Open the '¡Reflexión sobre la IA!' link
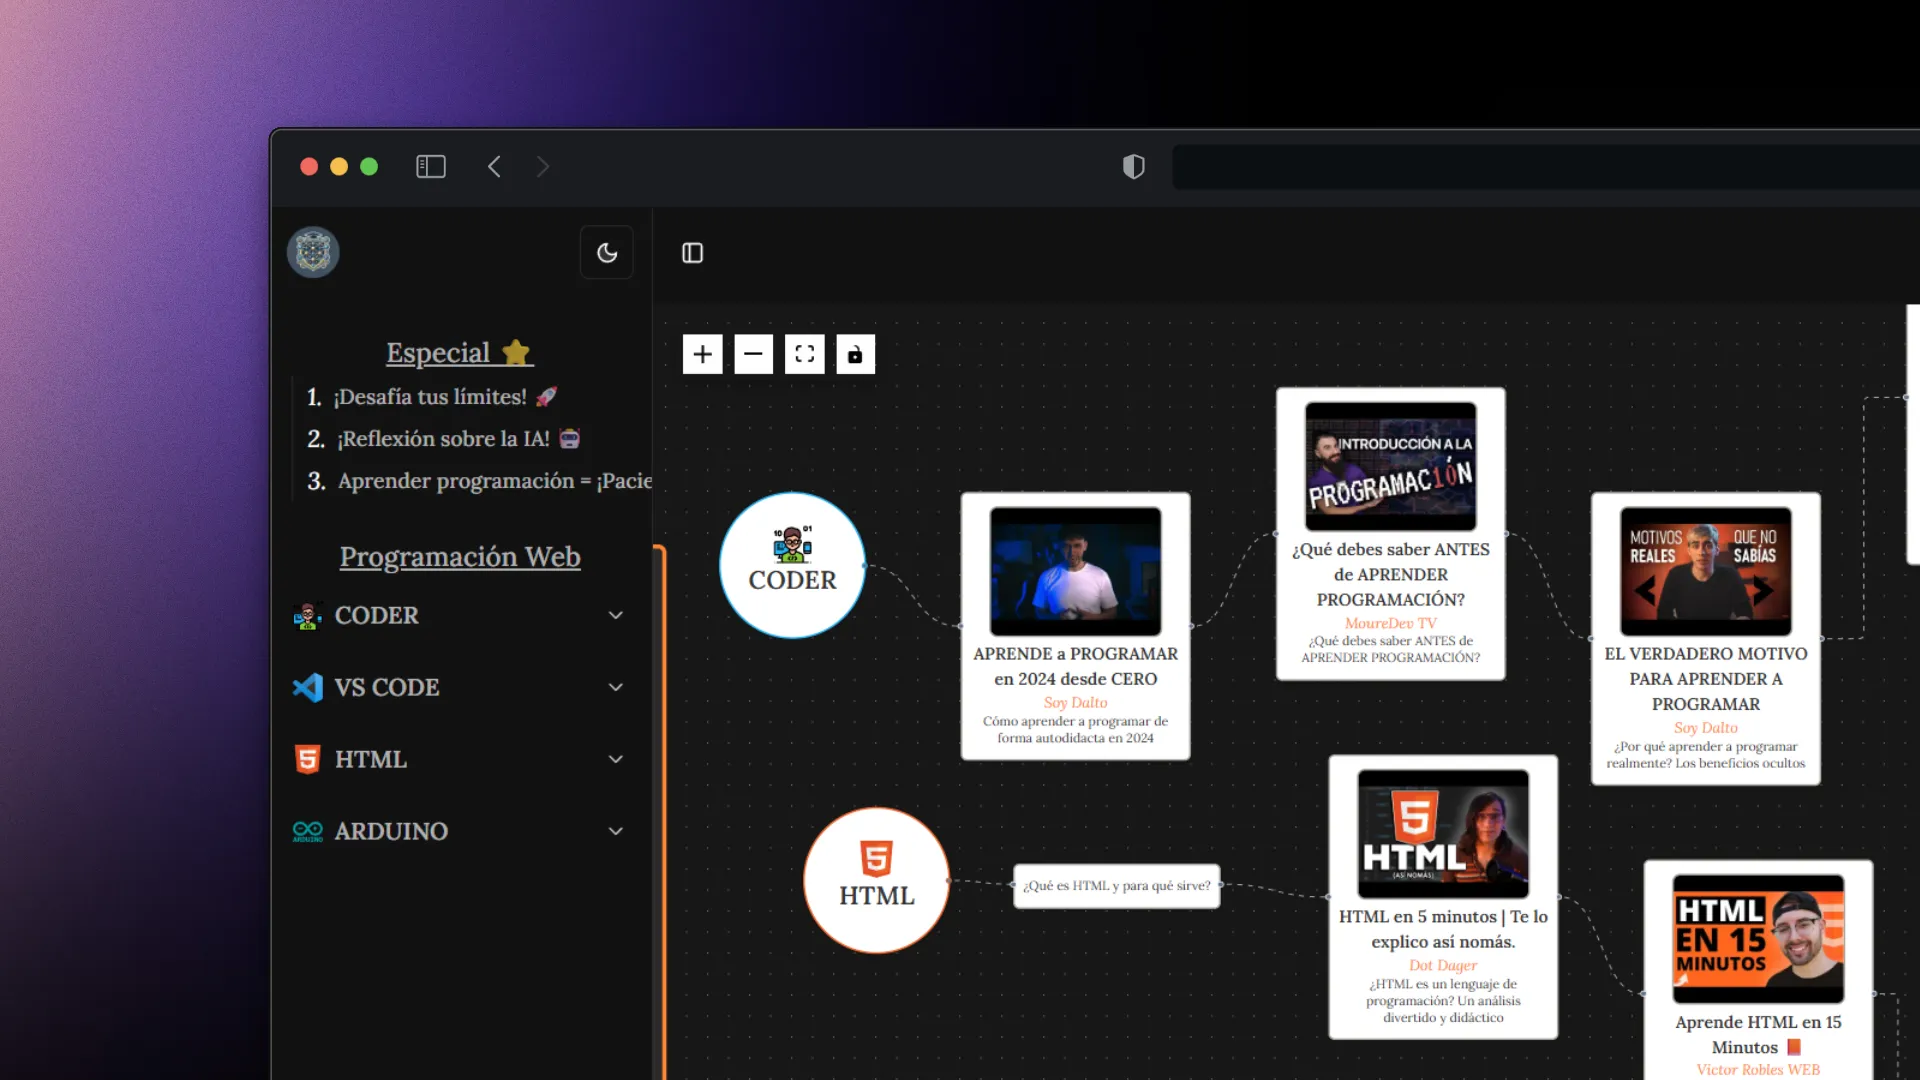This screenshot has width=1920, height=1080. 443,438
